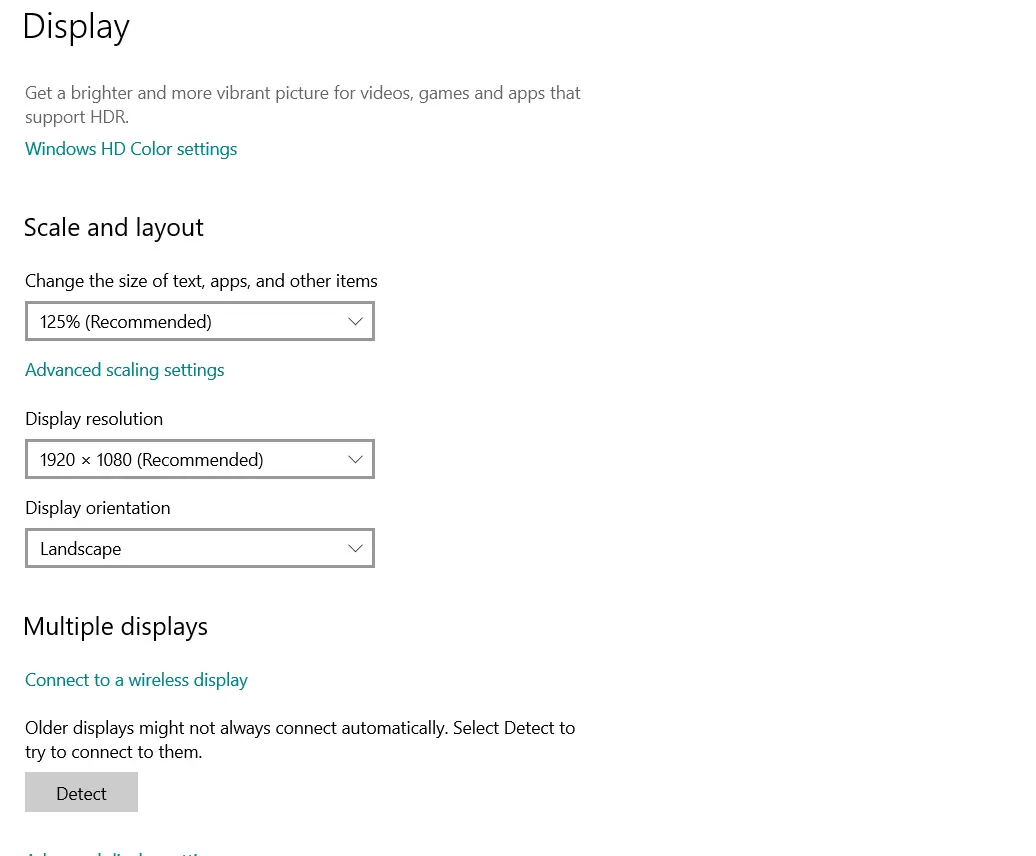The height and width of the screenshot is (856, 1036).
Task: Open the 125% scaling dropdown
Action: click(x=199, y=322)
